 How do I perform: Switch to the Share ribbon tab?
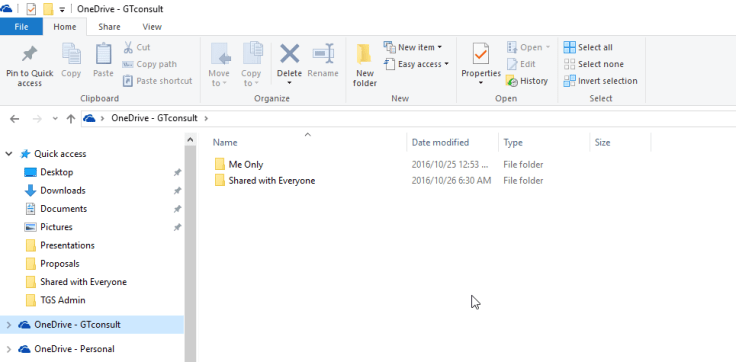109,27
